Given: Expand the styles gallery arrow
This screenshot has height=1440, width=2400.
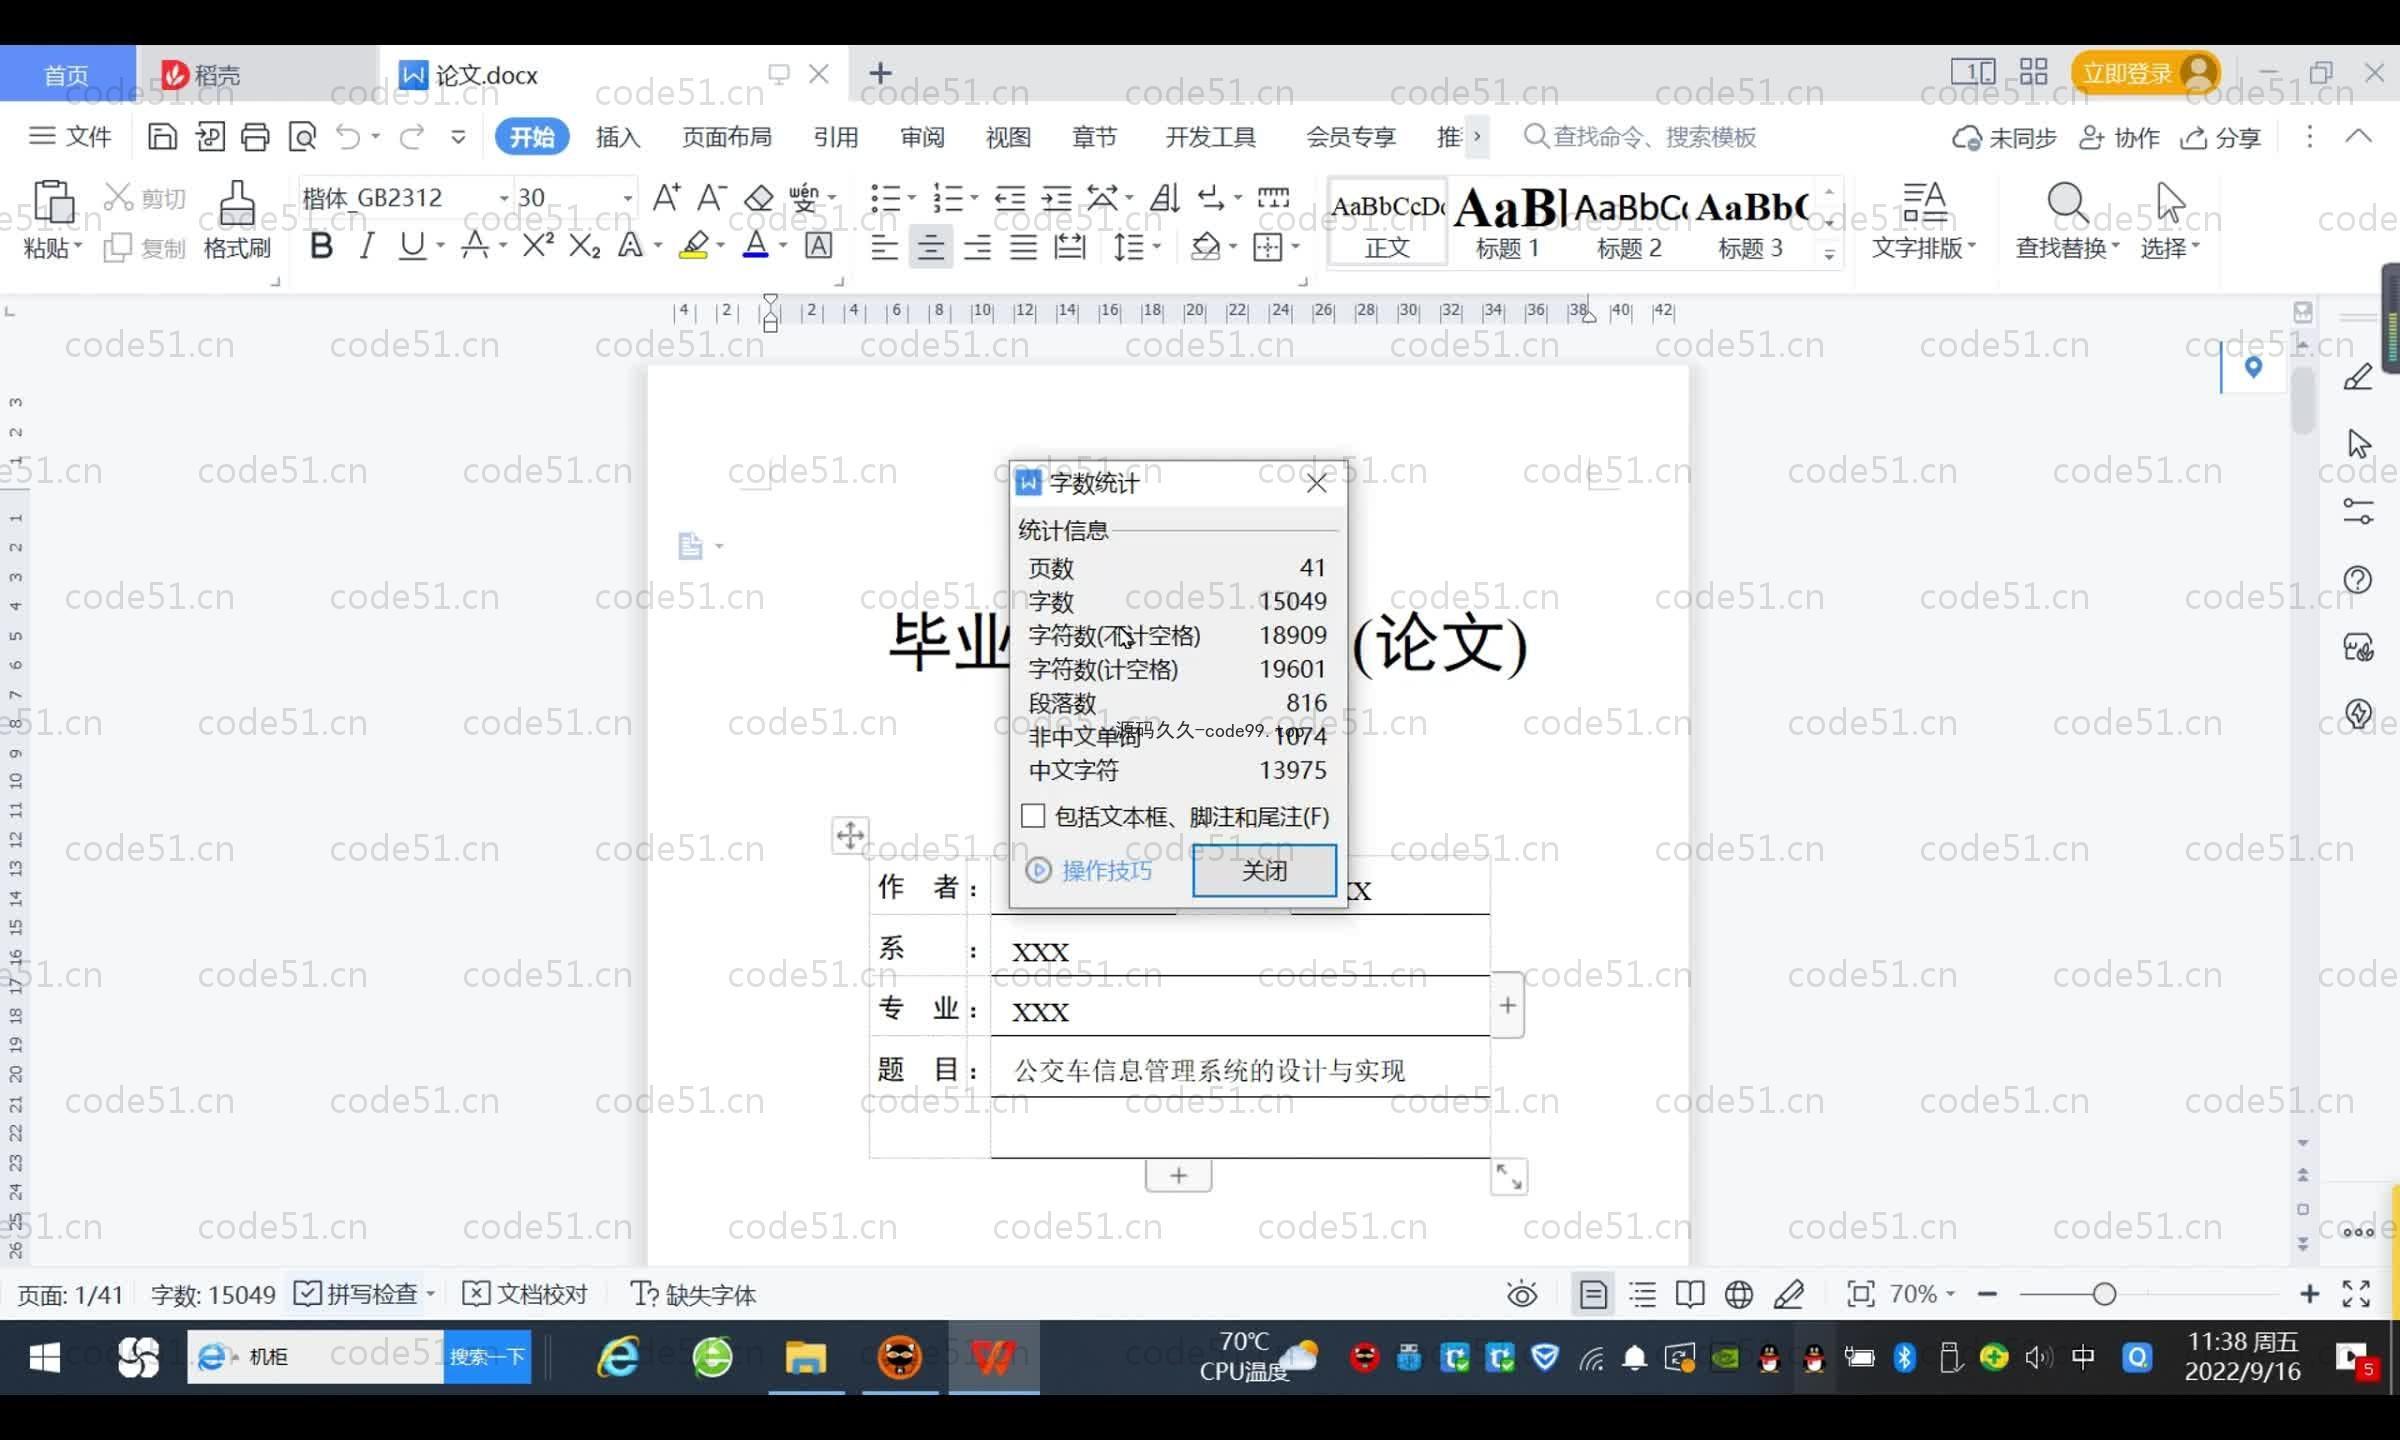Looking at the screenshot, I should pyautogui.click(x=1829, y=254).
